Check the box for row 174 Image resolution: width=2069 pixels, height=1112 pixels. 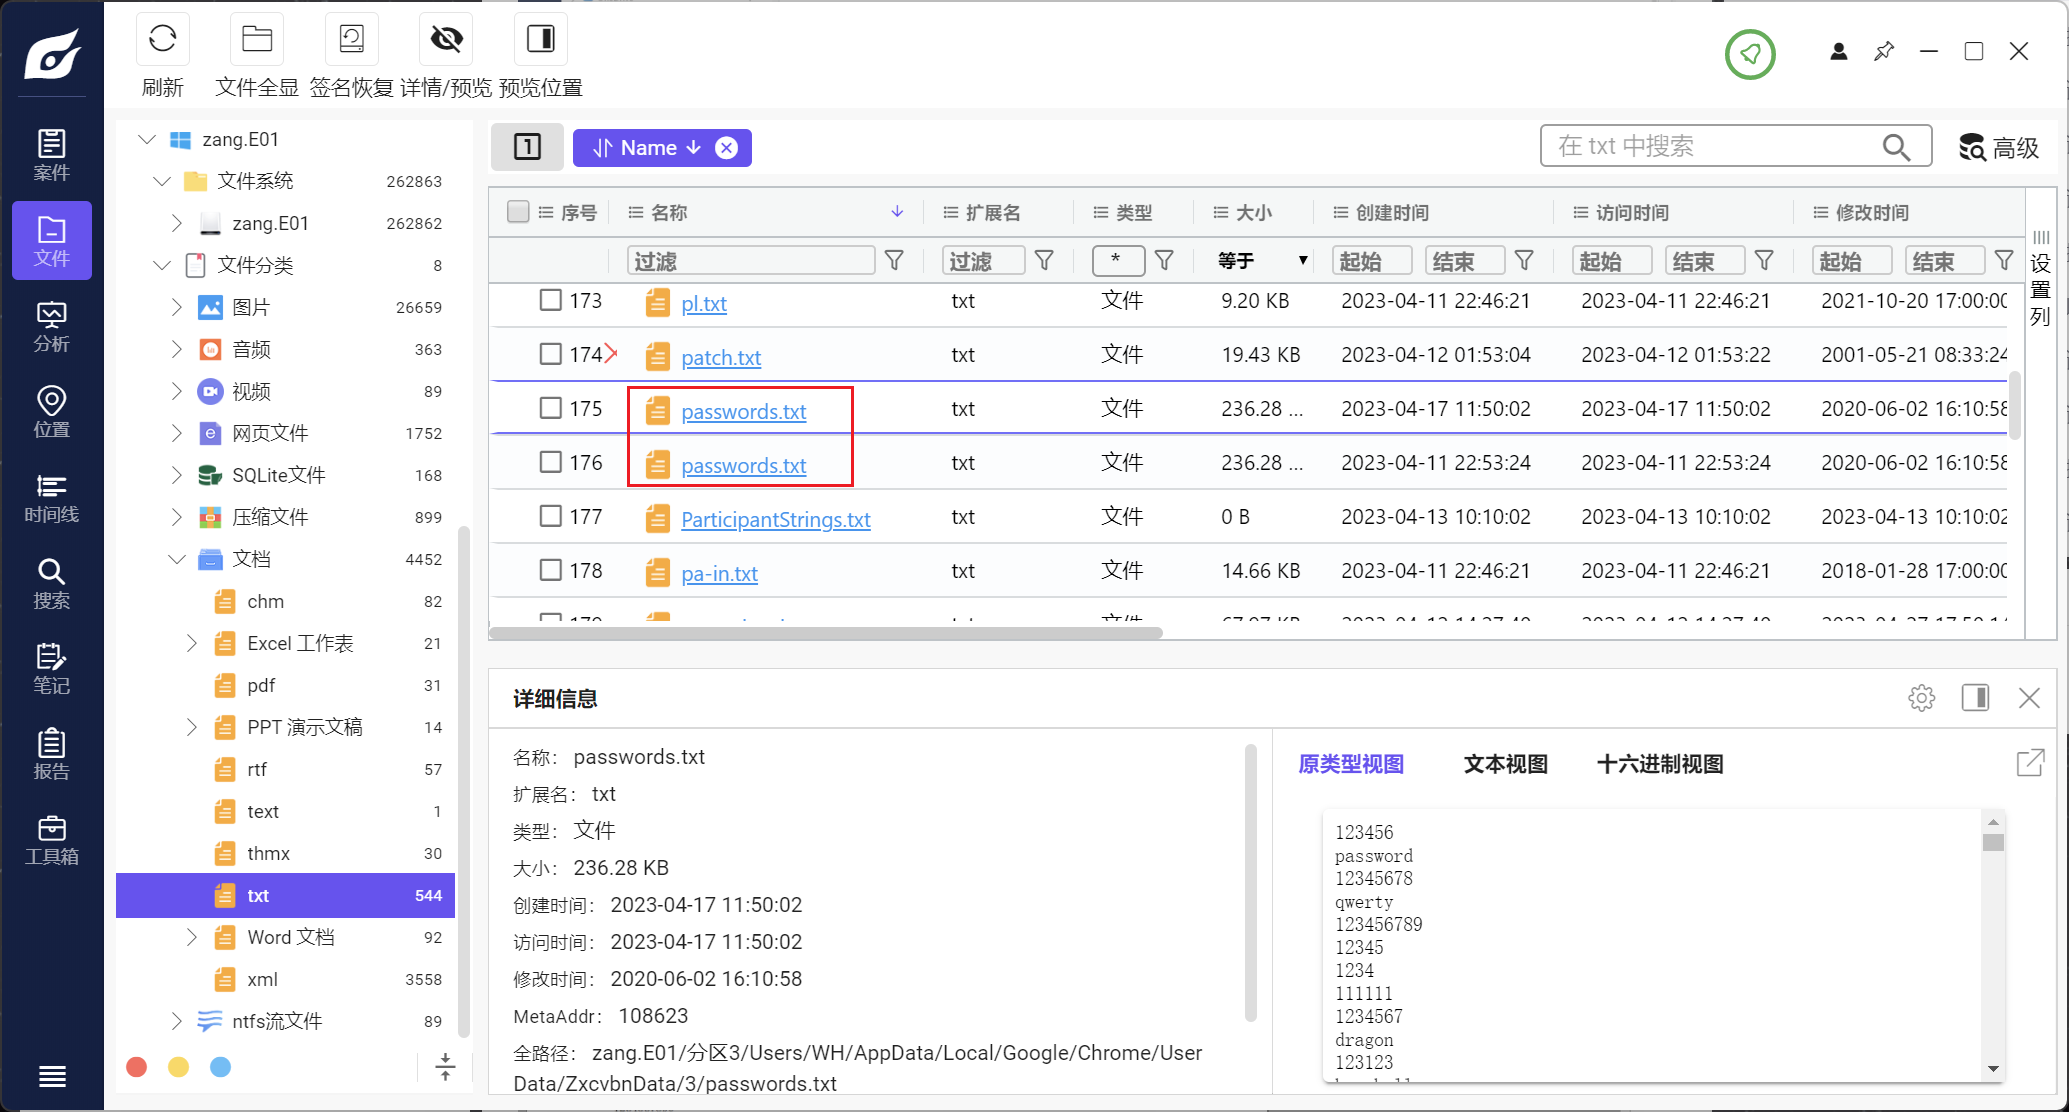(550, 354)
